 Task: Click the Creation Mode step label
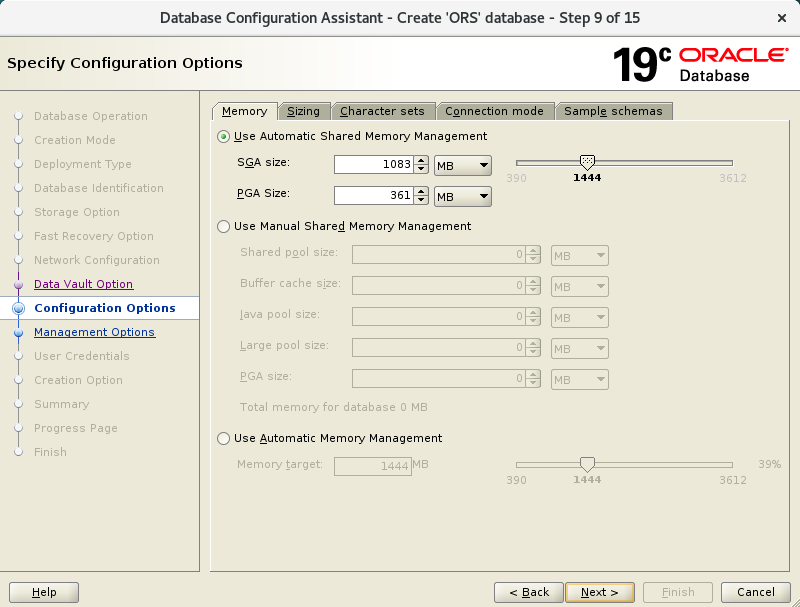[x=75, y=140]
